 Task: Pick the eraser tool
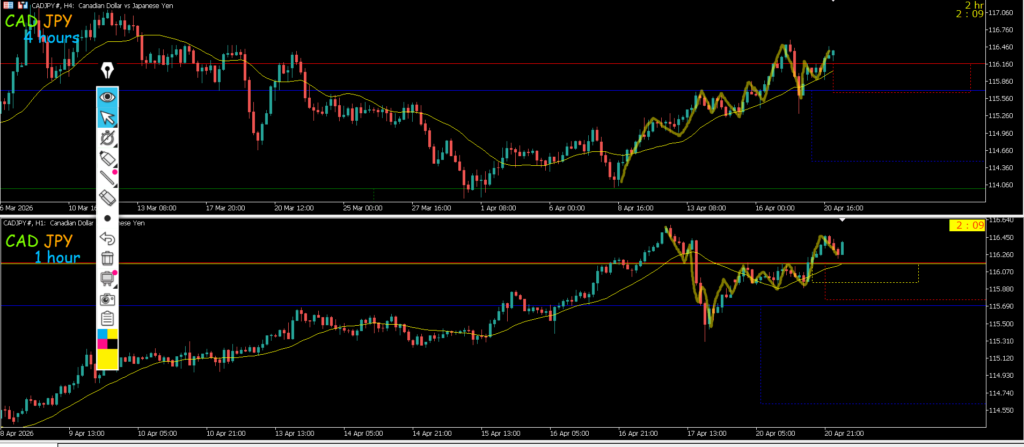coord(108,198)
